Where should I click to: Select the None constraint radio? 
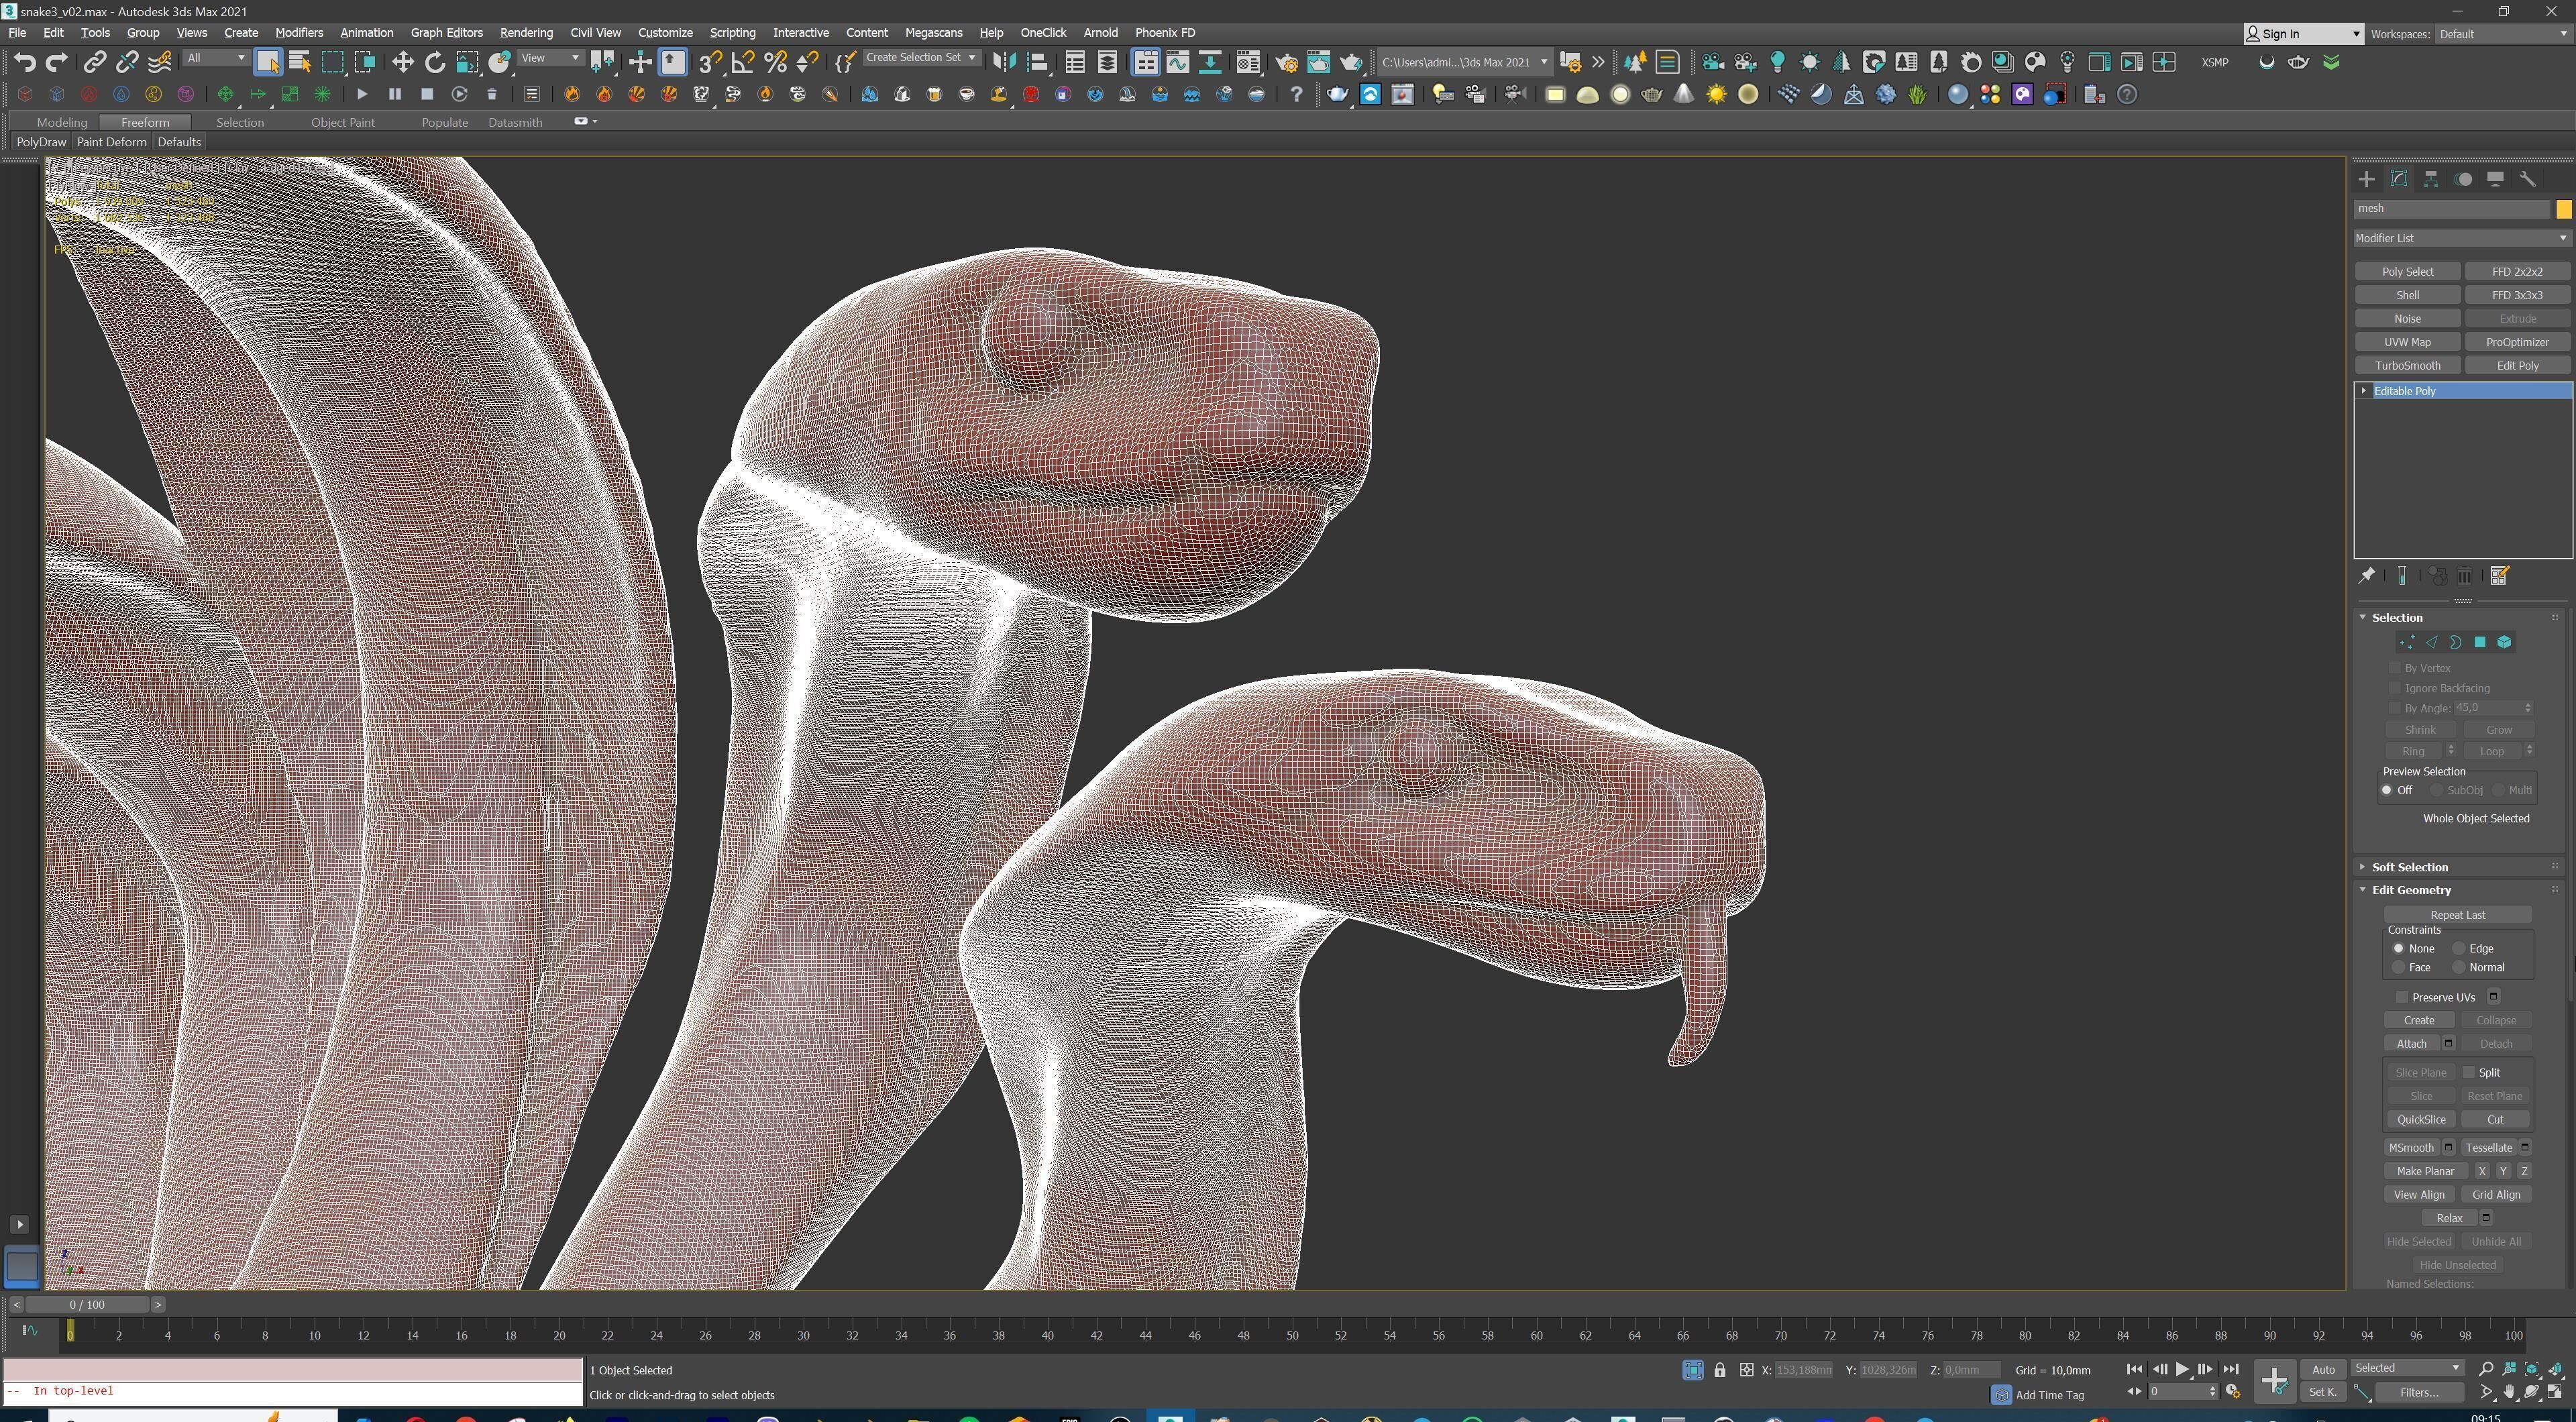[x=2398, y=948]
